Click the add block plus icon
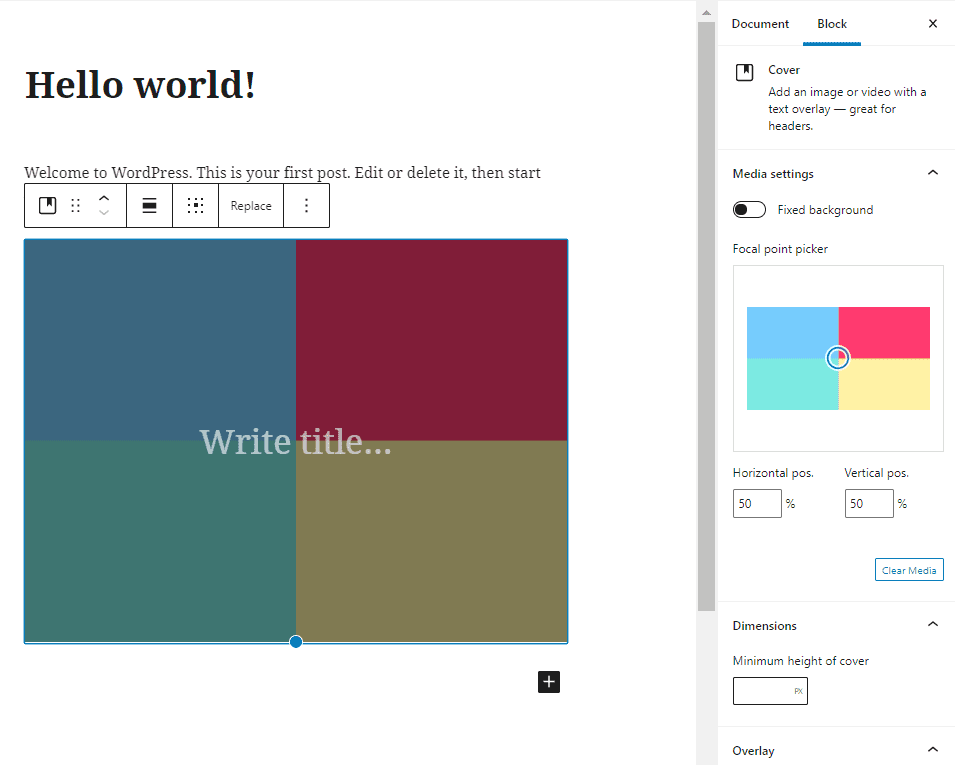Screen dimensions: 955x765 [x=548, y=682]
